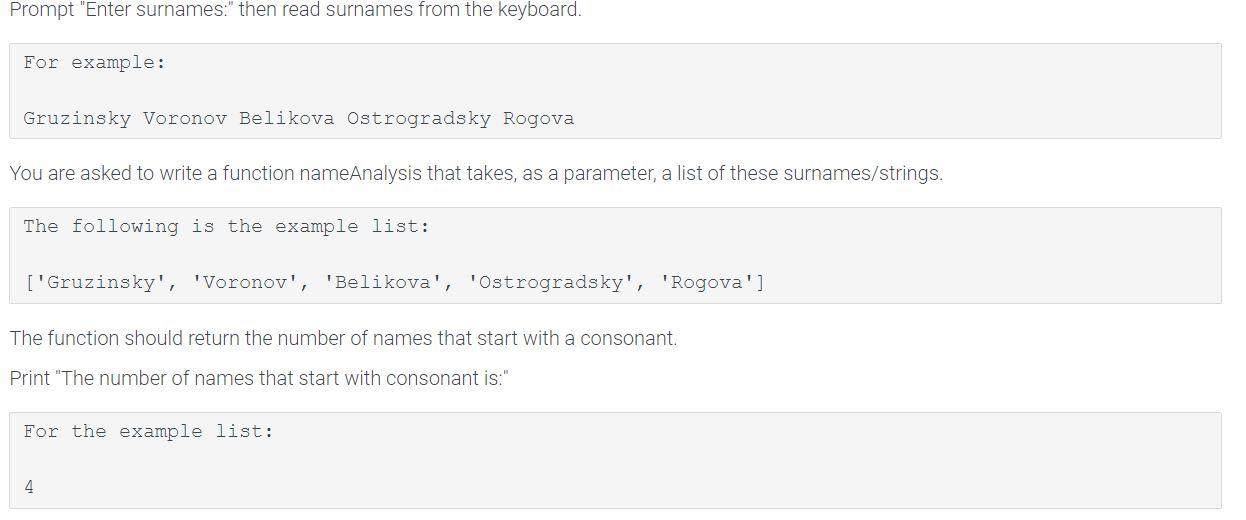Click the quoted 'Voronov' in the Python list

[x=245, y=282]
